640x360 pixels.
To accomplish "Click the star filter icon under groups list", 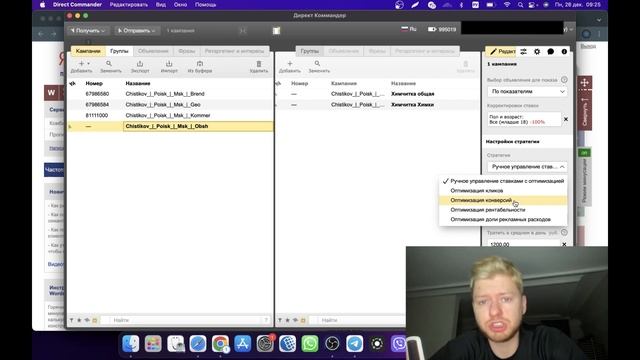I will pyautogui.click(x=287, y=320).
